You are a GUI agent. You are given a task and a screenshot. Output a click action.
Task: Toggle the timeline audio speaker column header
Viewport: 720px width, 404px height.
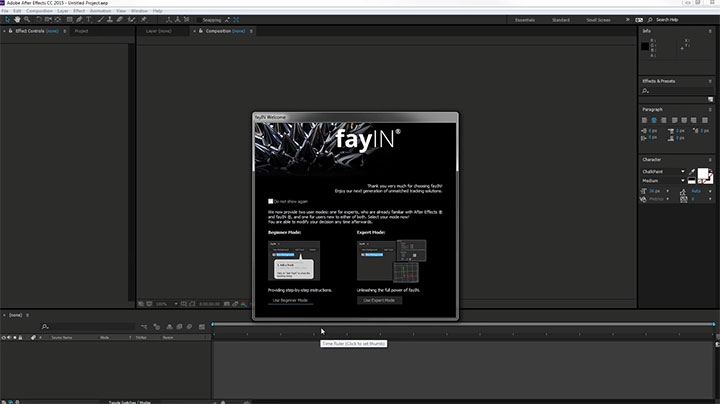click(9, 337)
